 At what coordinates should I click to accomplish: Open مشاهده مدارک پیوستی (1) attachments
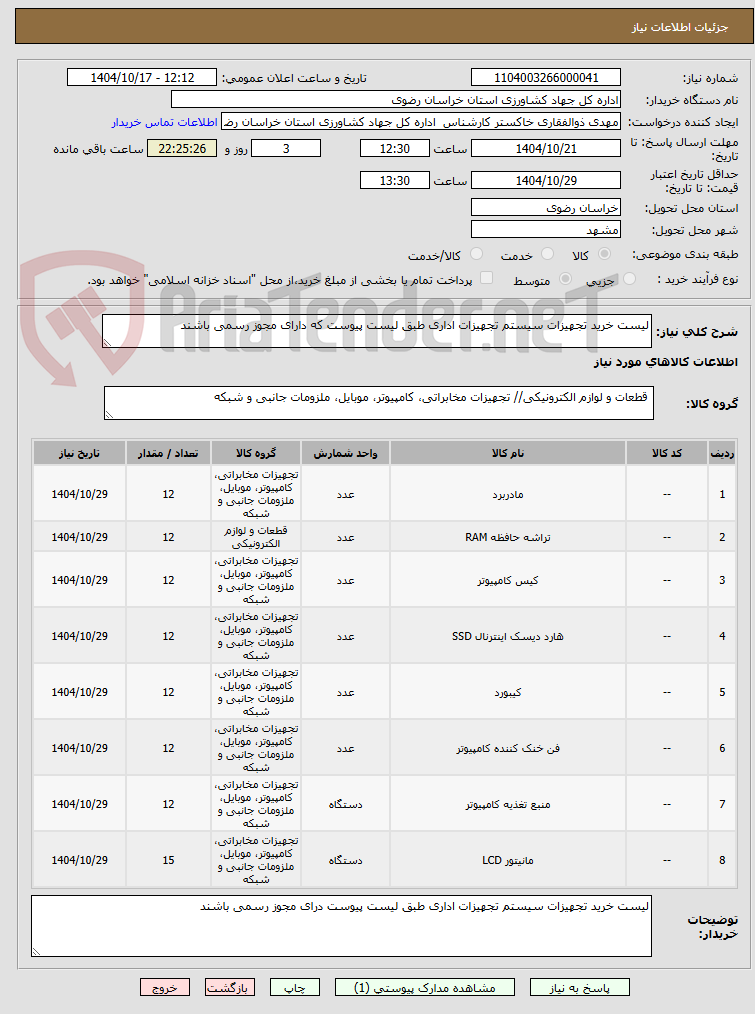[x=424, y=987]
